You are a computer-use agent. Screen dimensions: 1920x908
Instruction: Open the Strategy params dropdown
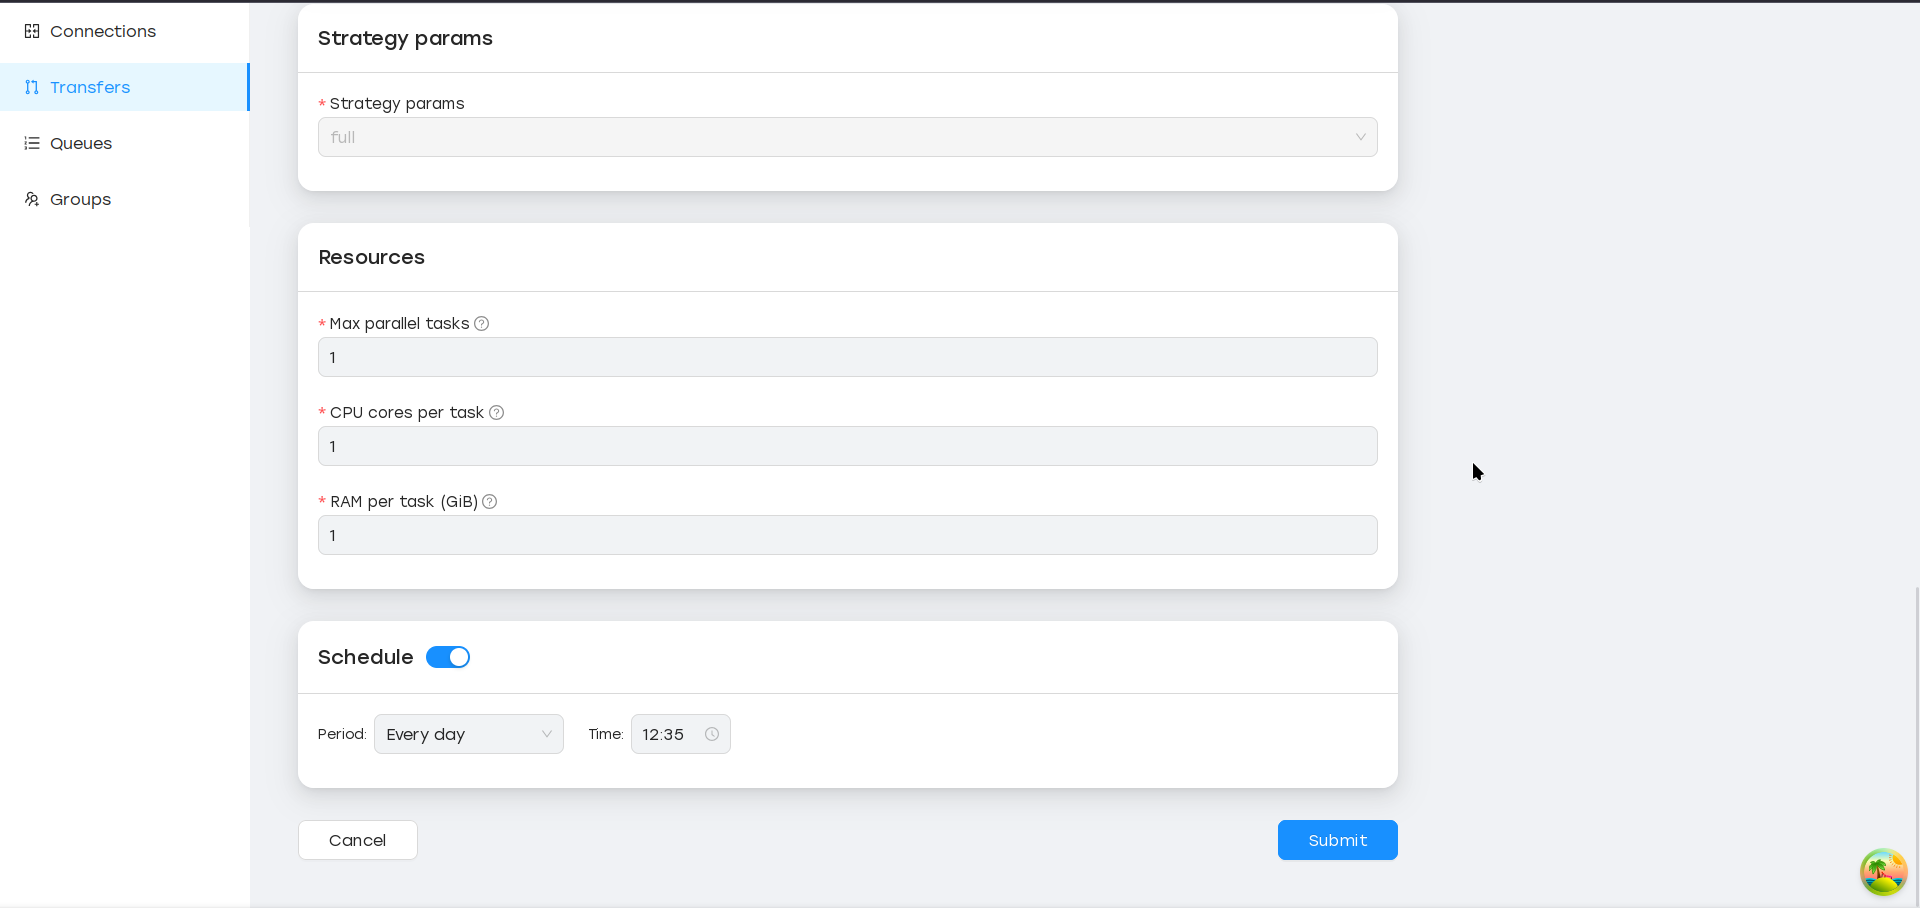coord(847,137)
